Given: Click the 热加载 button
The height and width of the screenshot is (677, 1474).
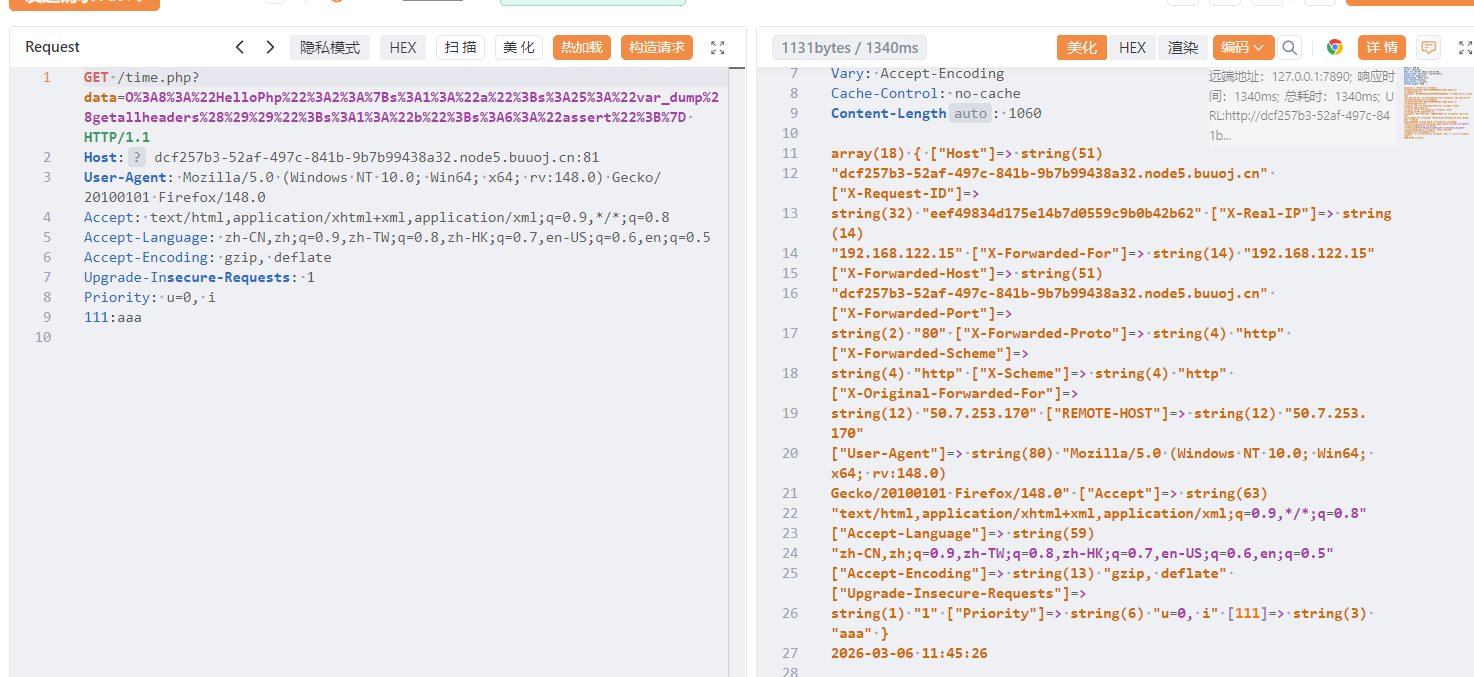Looking at the screenshot, I should click(581, 47).
